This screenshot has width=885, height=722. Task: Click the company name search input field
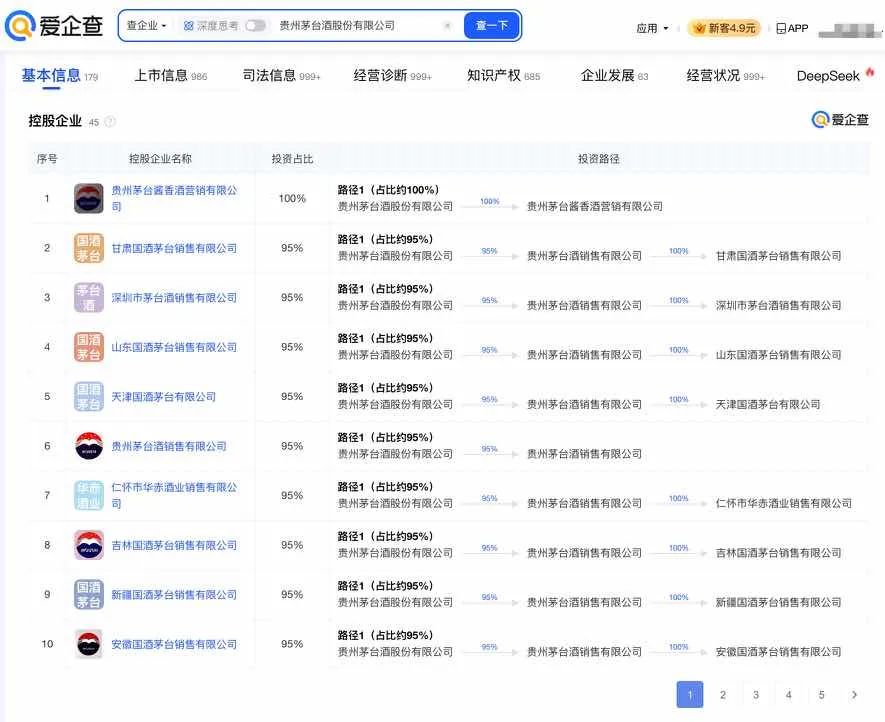355,26
